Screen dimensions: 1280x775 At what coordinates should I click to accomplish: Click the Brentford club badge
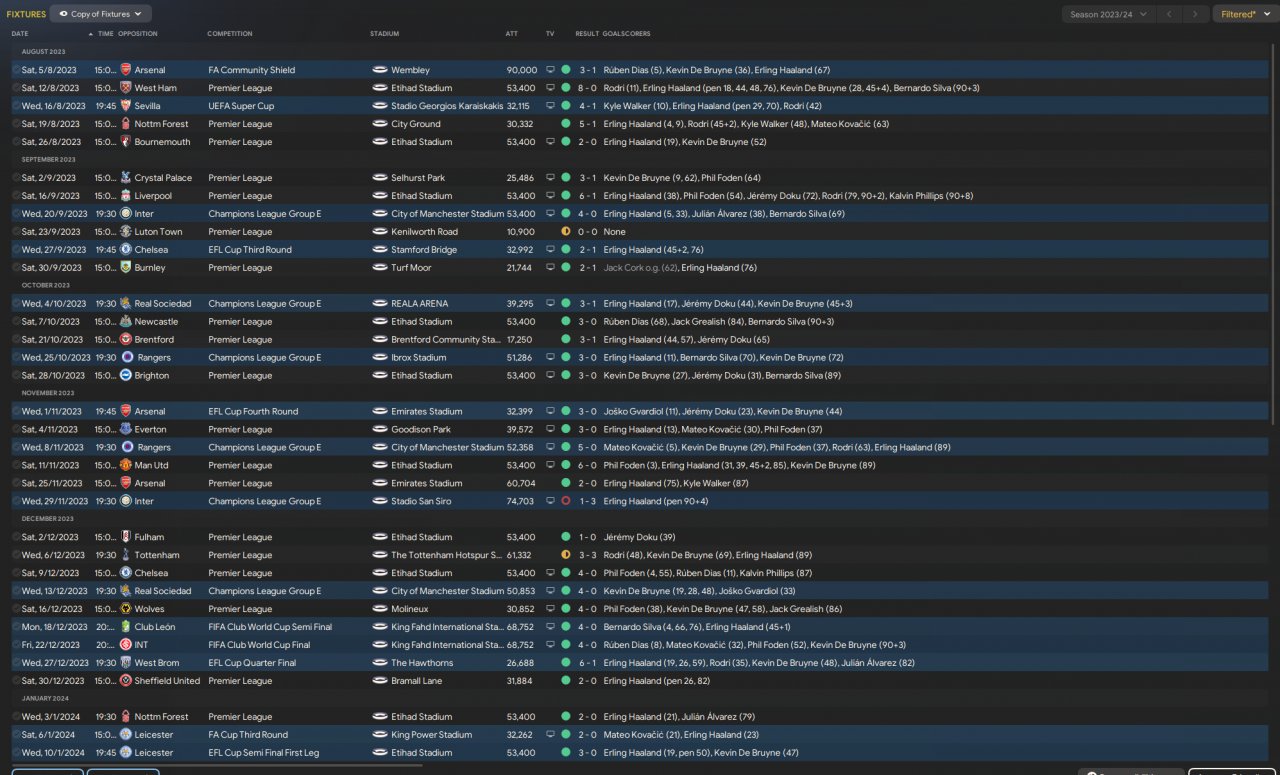click(x=125, y=340)
